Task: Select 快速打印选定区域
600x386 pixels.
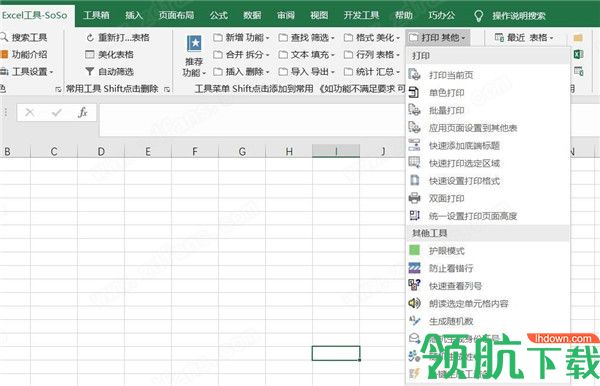Action: [x=488, y=163]
